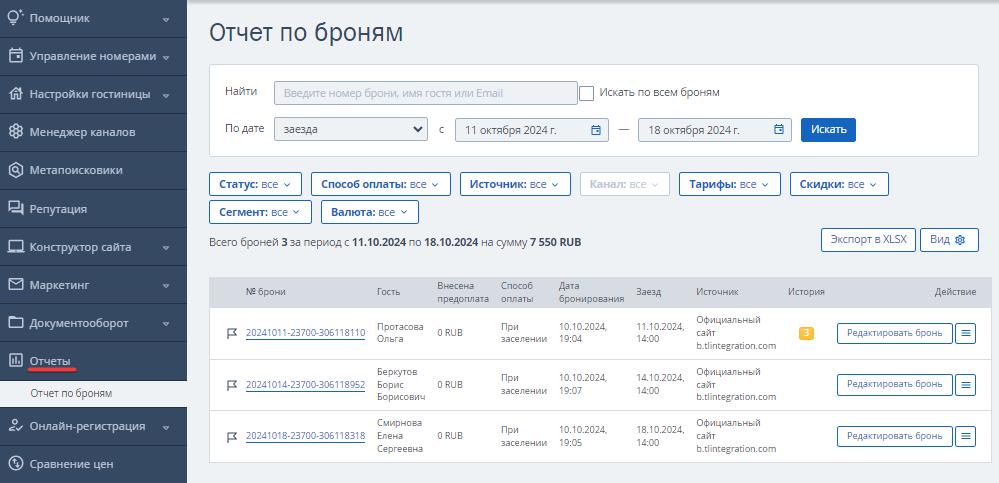The width and height of the screenshot is (999, 483).
Task: Click the Сравнение цен icon
Action: click(x=15, y=464)
